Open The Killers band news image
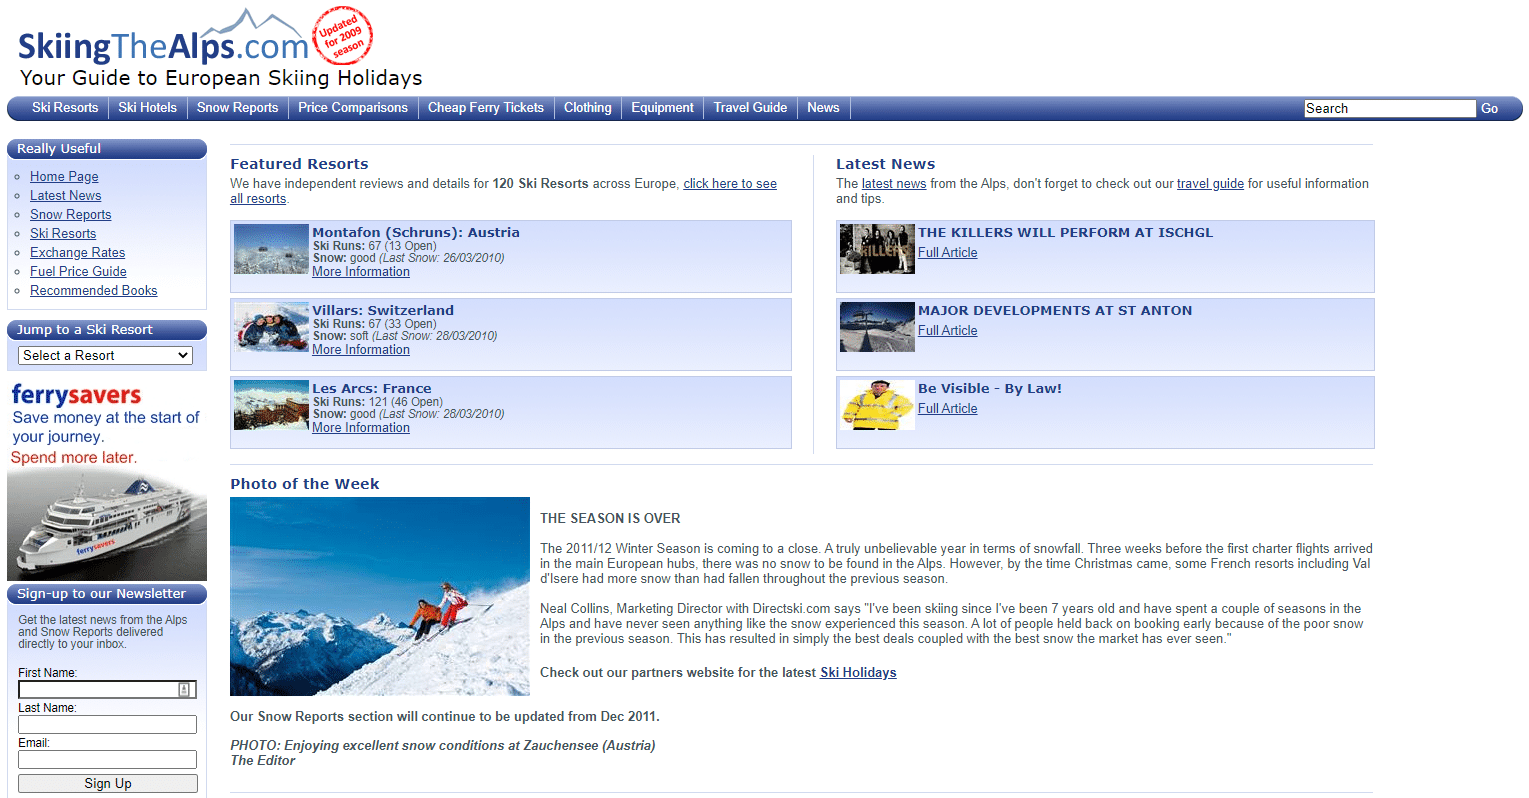This screenshot has height=798, width=1529. (876, 249)
